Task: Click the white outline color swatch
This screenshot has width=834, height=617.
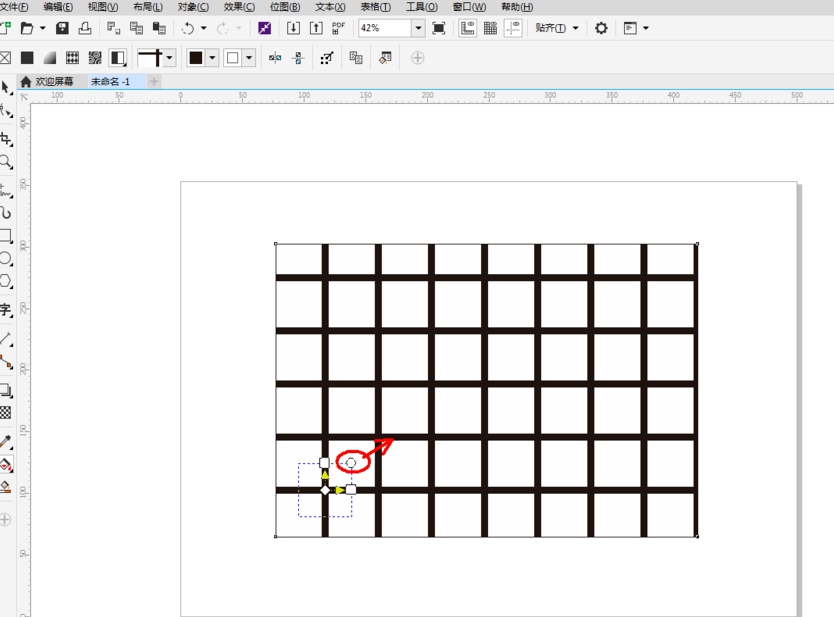Action: pos(233,58)
